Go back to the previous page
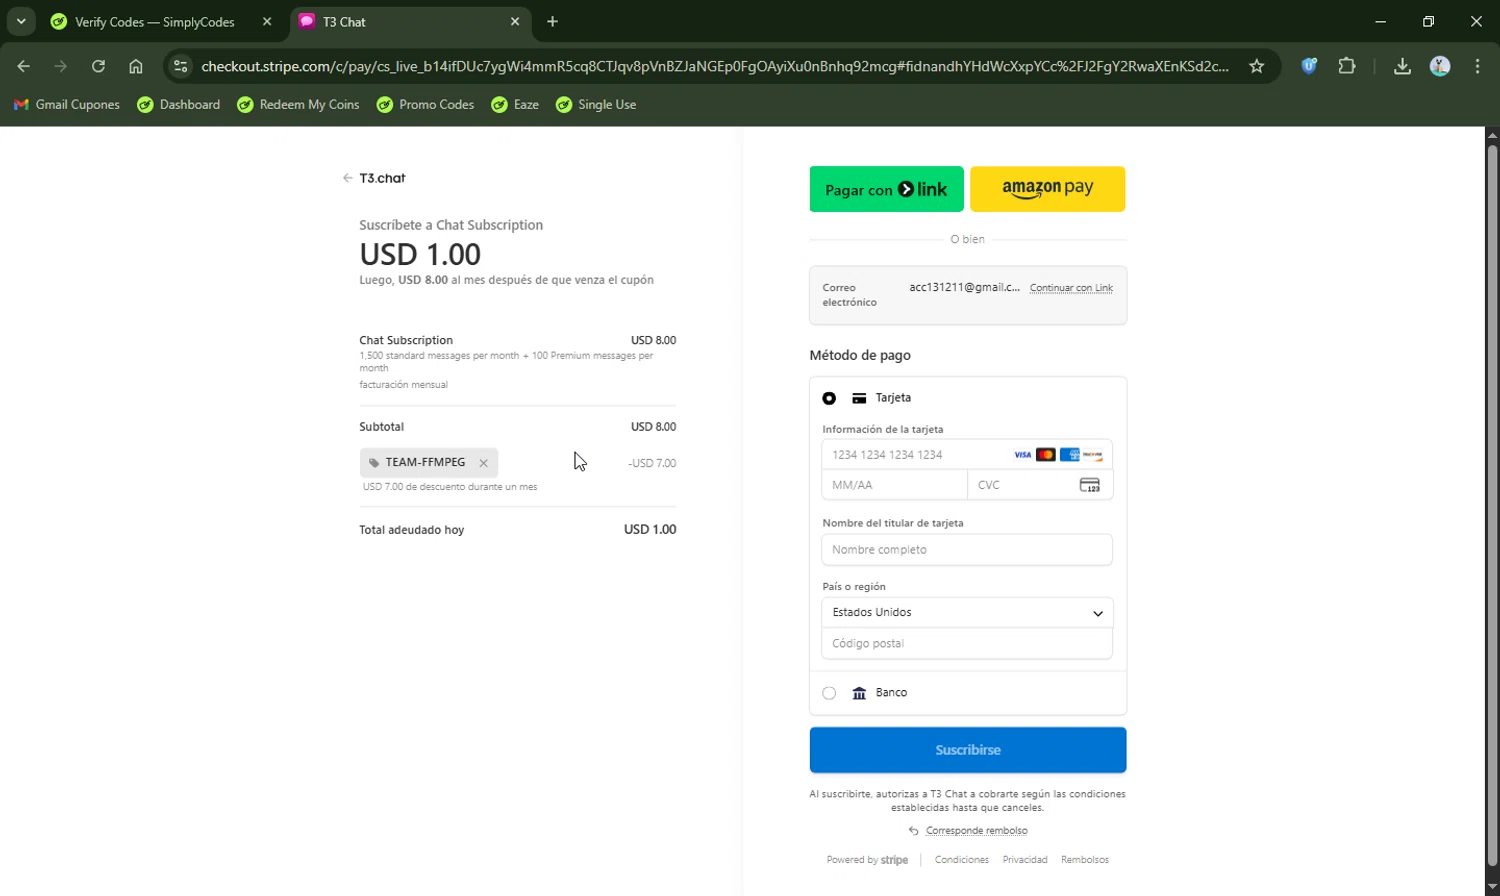 (24, 66)
